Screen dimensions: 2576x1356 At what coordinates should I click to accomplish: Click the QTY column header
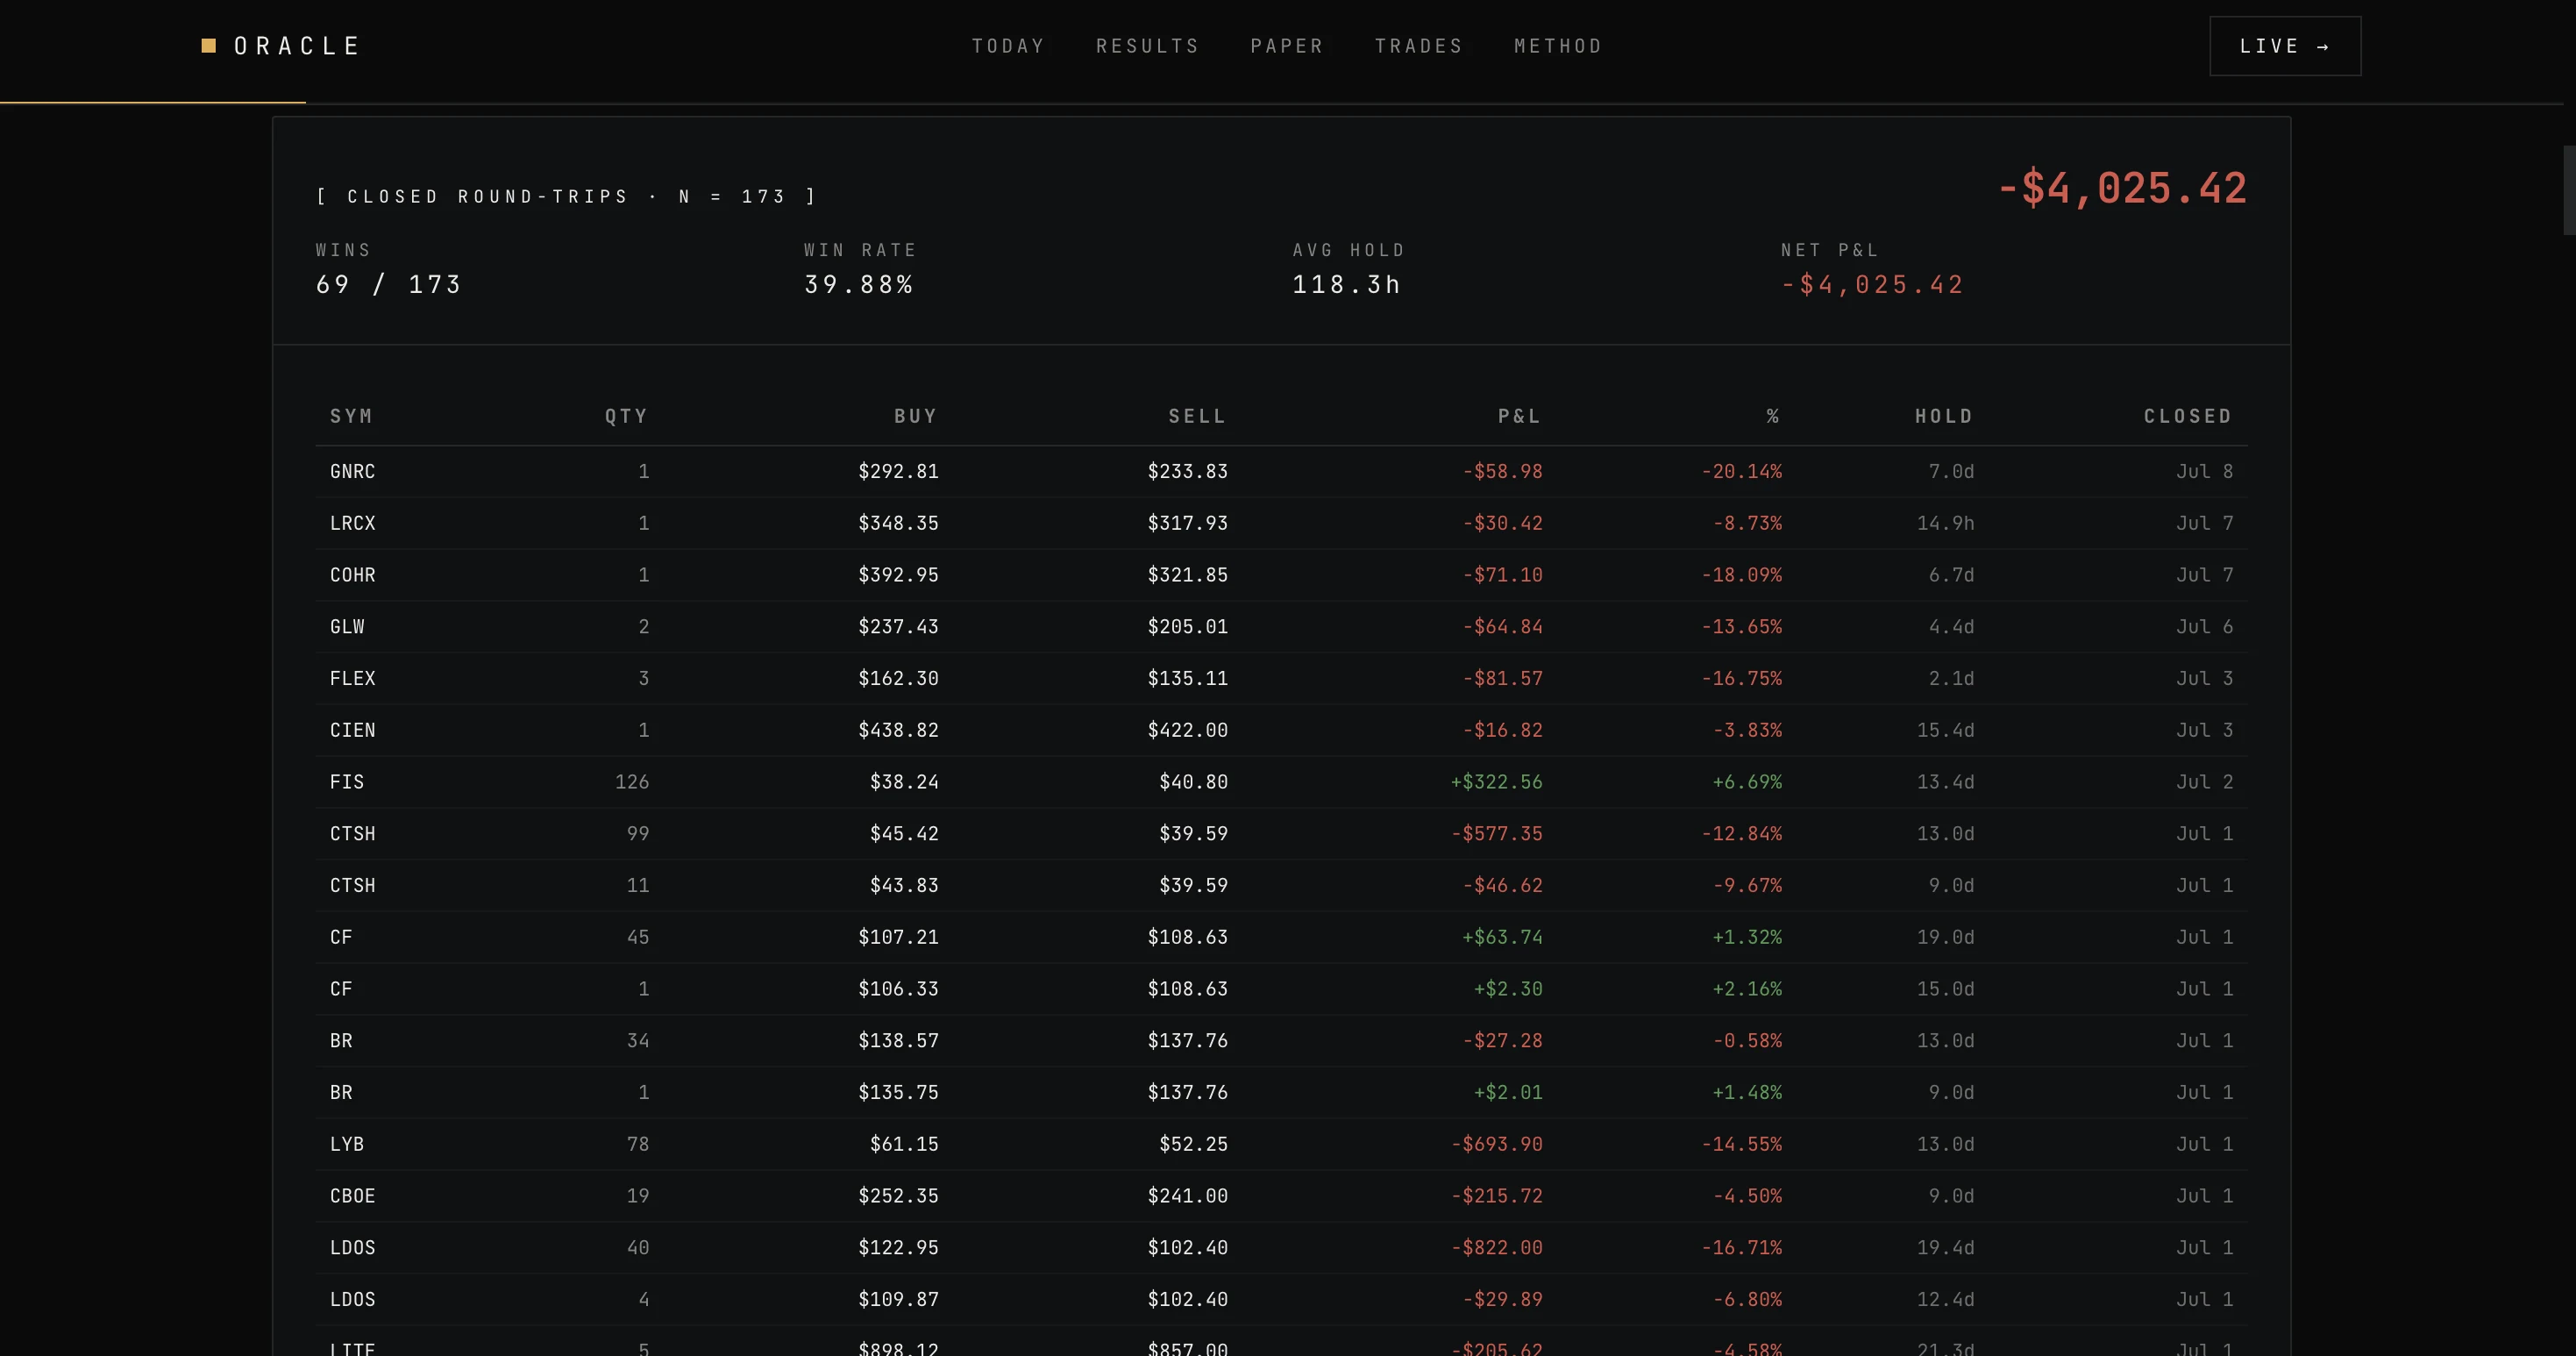pyautogui.click(x=626, y=416)
